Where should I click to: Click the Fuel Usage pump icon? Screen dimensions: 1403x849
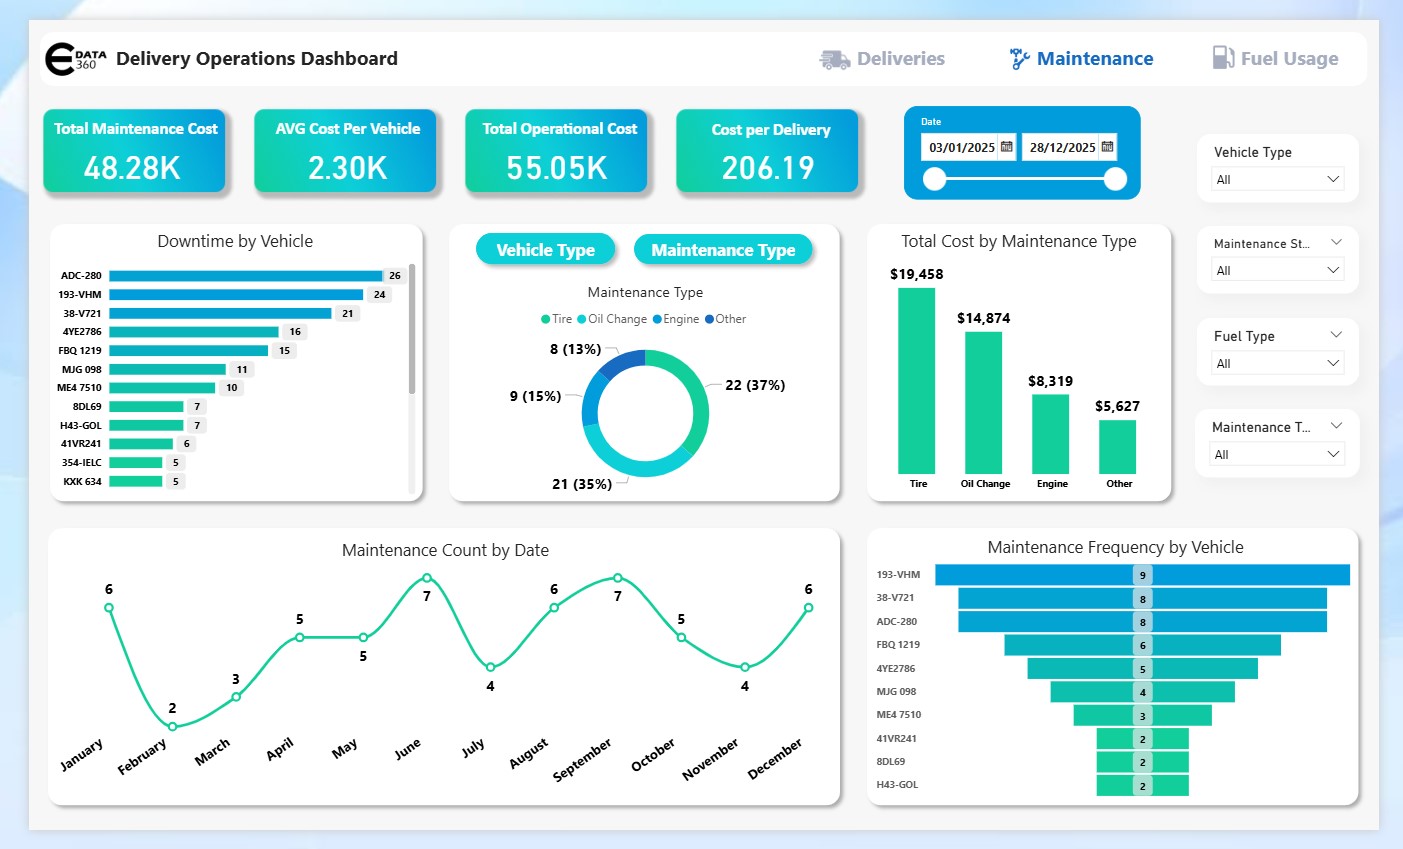tap(1223, 58)
